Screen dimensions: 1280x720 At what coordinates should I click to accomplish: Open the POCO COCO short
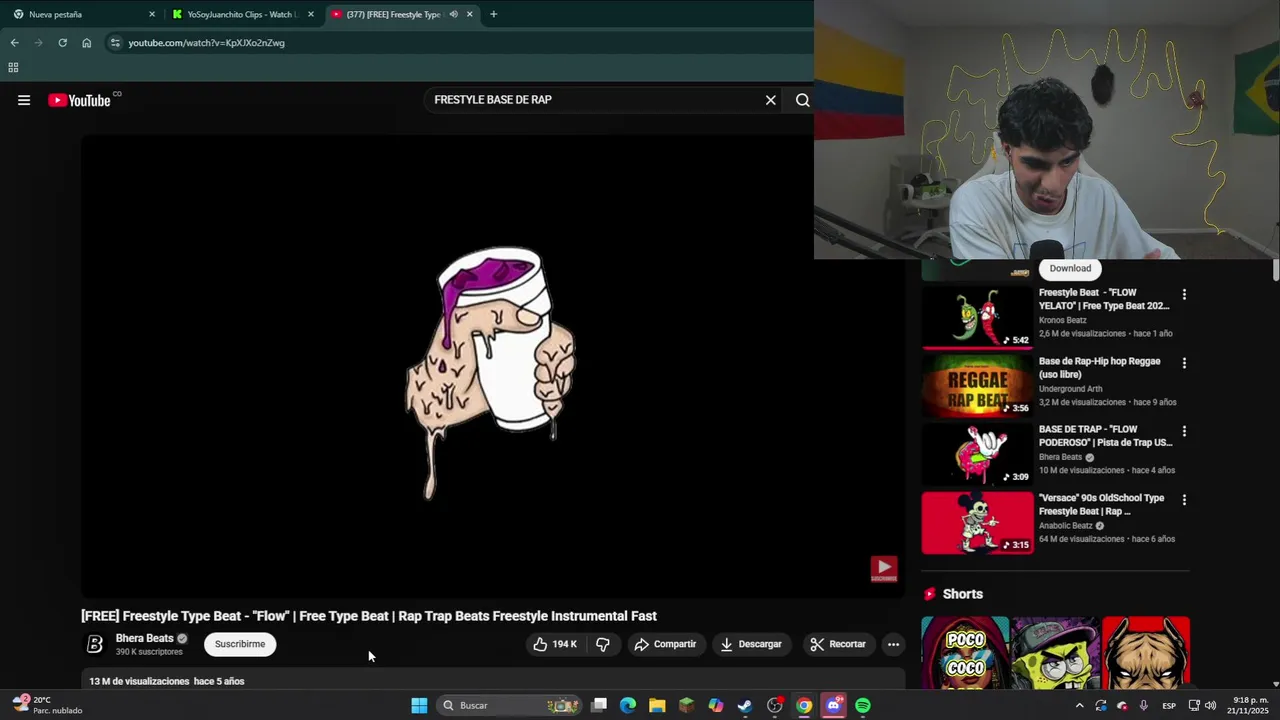pyautogui.click(x=965, y=653)
